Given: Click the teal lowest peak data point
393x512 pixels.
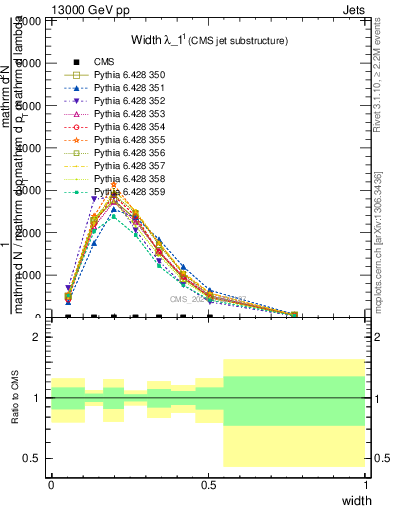Looking at the screenshot, I should click(114, 217).
